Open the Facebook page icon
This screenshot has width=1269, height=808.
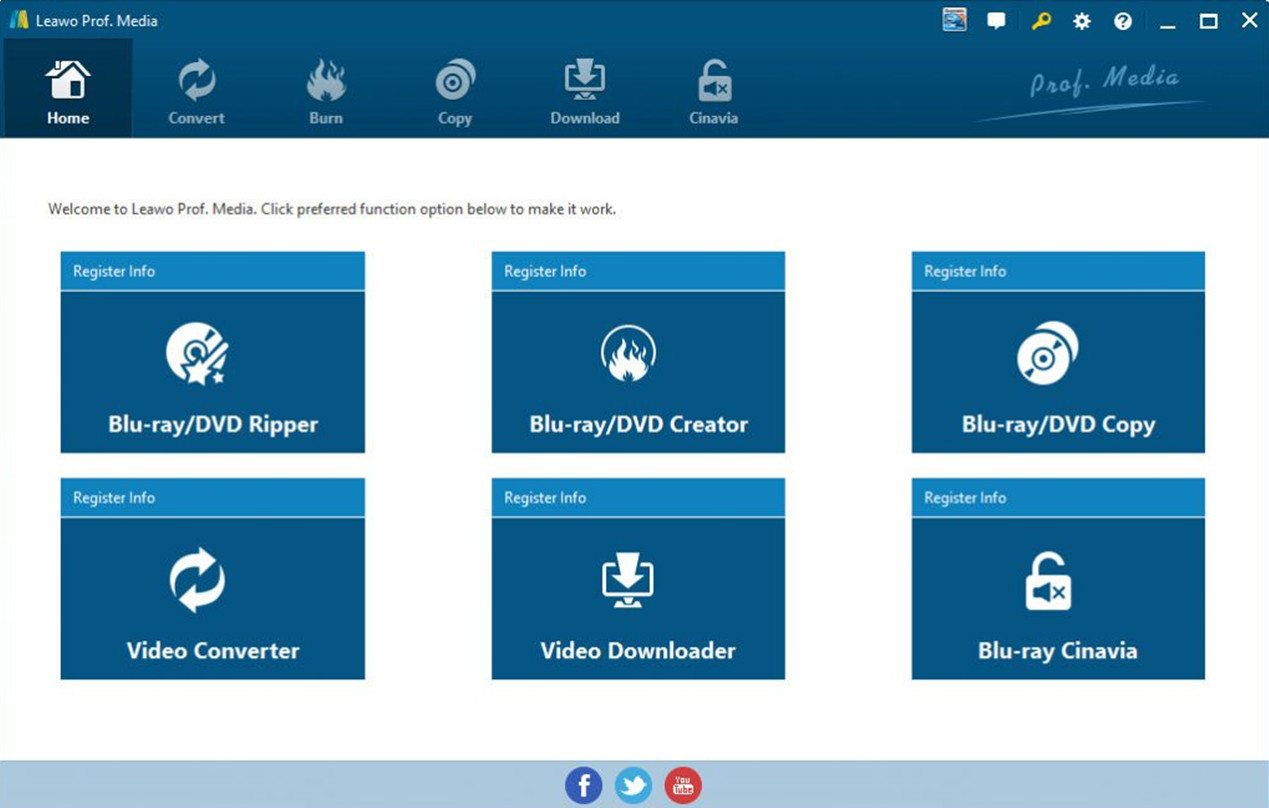click(584, 786)
